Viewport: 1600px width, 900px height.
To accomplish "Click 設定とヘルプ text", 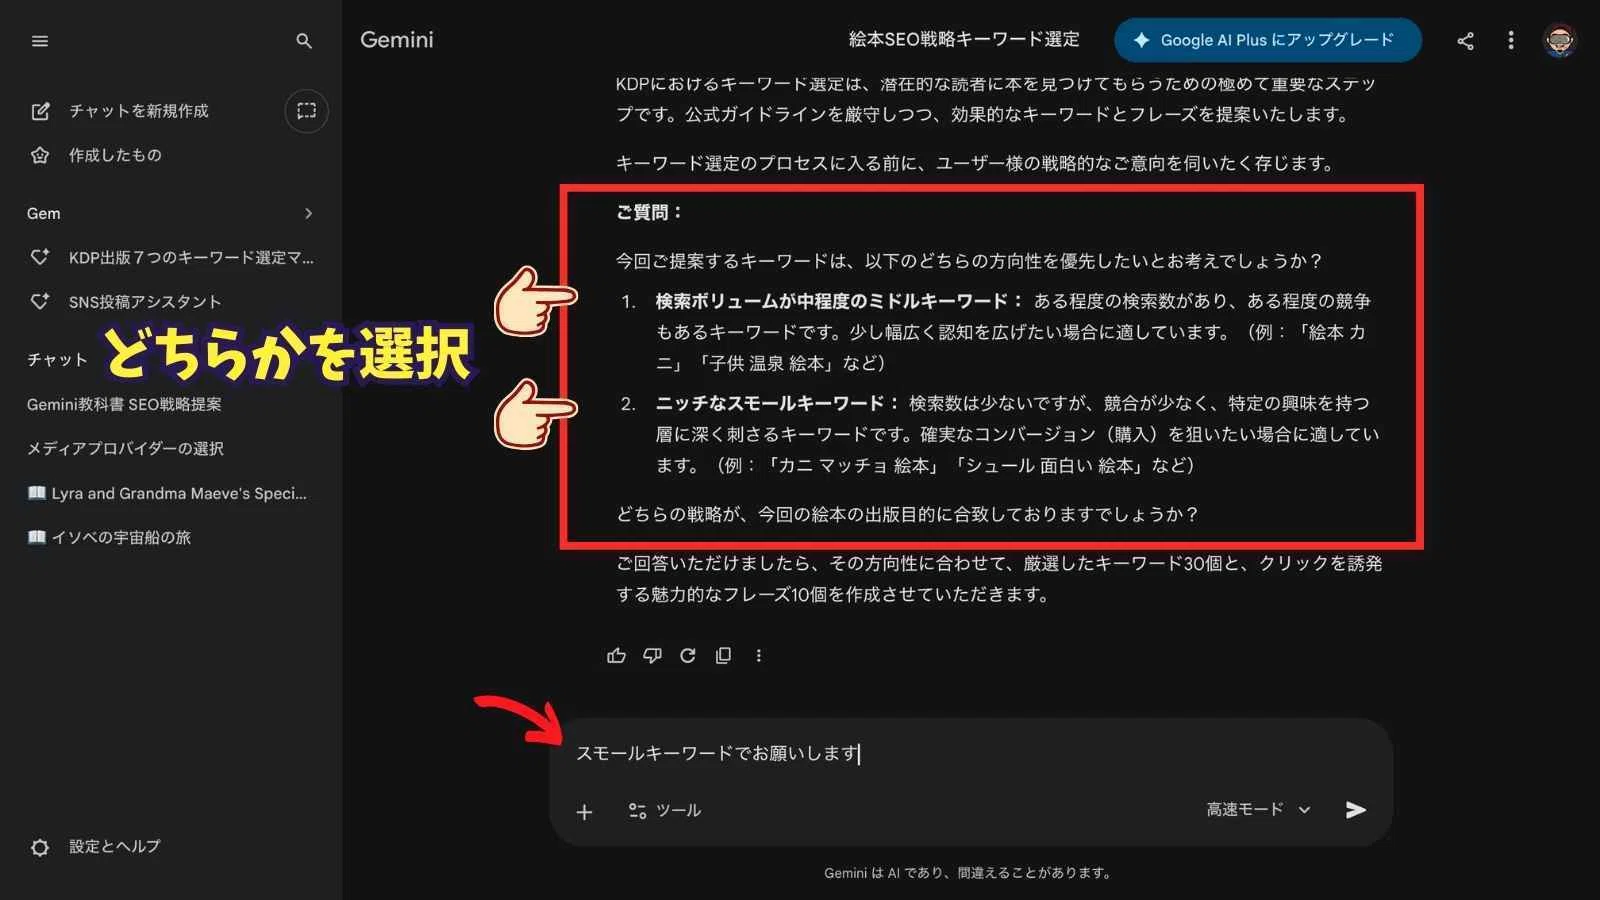I will point(115,847).
